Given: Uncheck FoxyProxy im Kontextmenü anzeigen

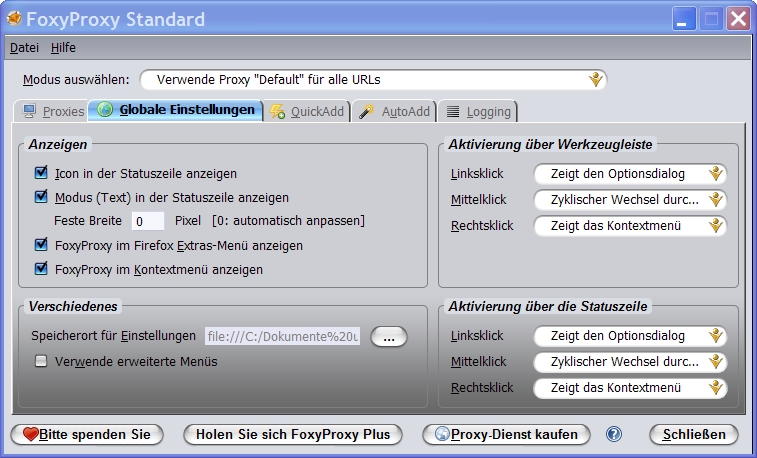Looking at the screenshot, I should (42, 268).
